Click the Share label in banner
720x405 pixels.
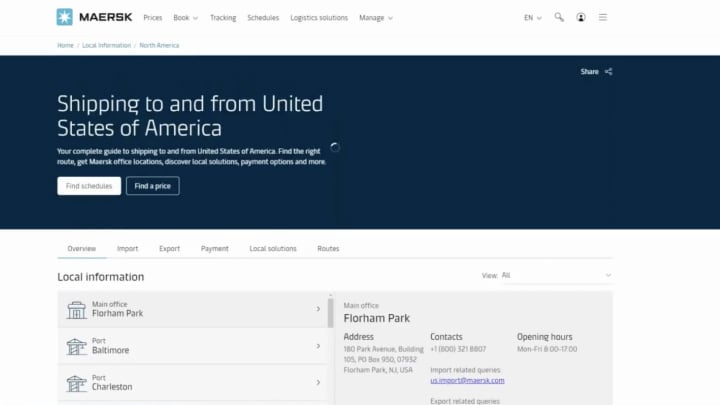click(589, 72)
